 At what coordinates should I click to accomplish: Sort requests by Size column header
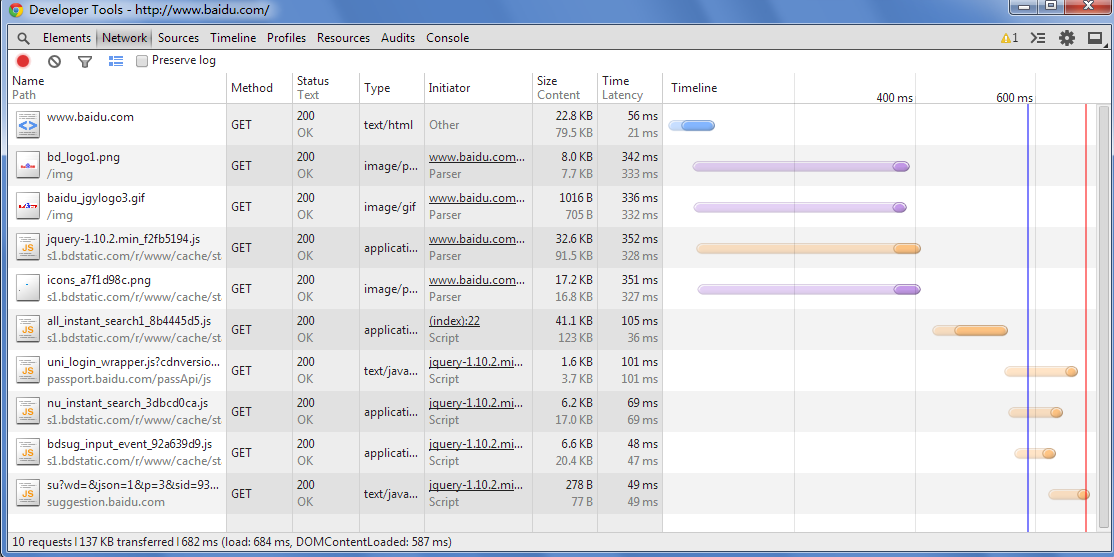click(547, 81)
